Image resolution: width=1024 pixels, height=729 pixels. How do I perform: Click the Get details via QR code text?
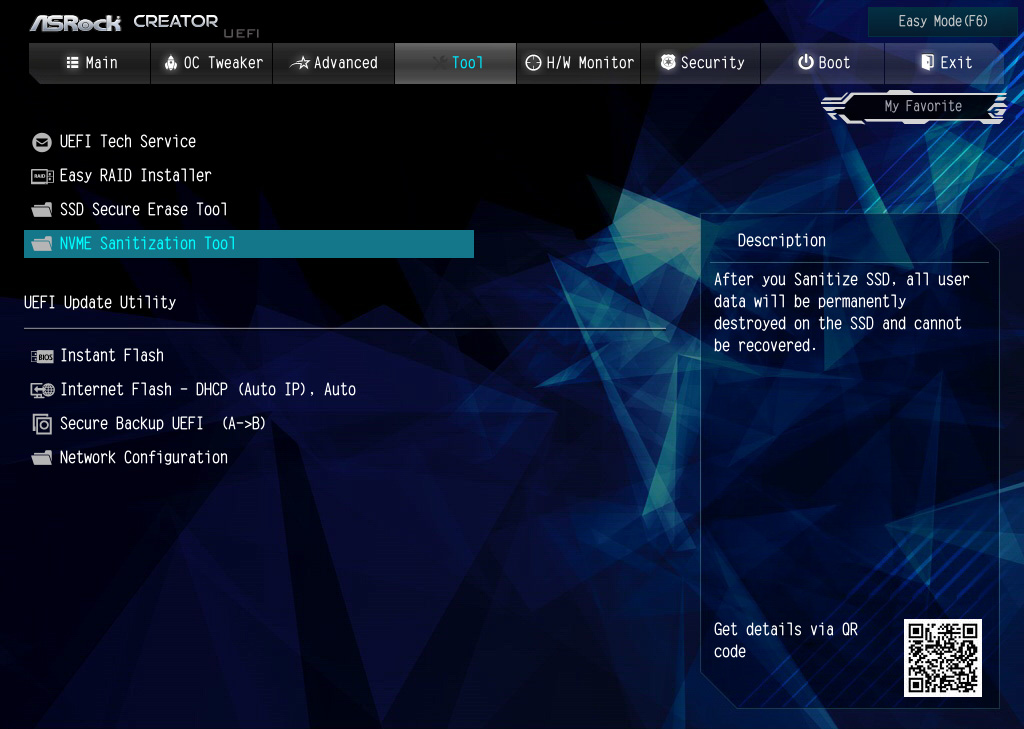[x=786, y=640]
